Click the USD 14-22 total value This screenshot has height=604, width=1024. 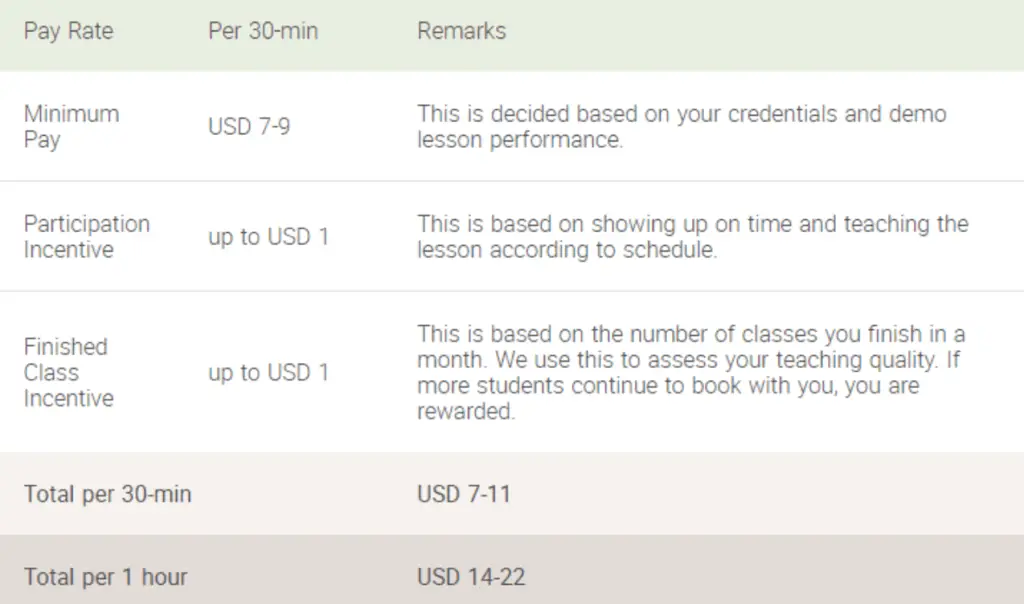click(471, 577)
